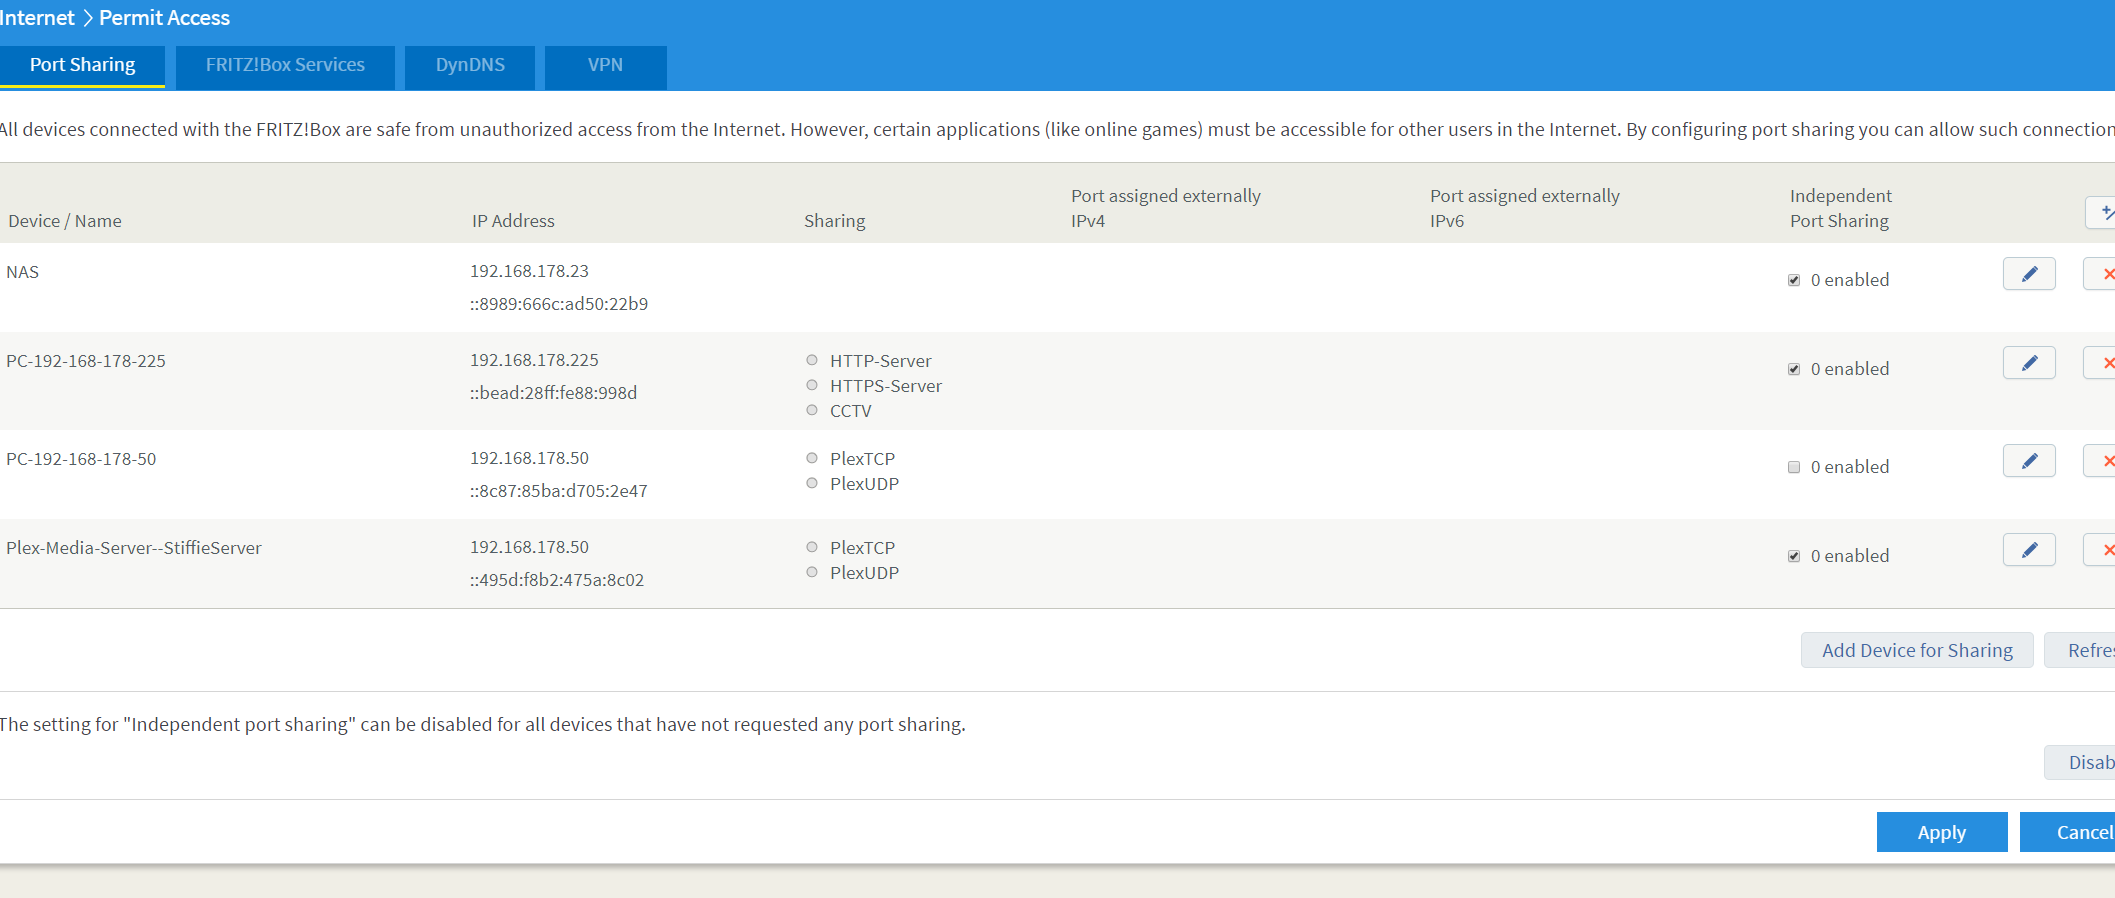The image size is (2115, 898).
Task: Click PlexUDP status indicator for Plex-Media-Server--StiffieServer
Action: tap(812, 572)
